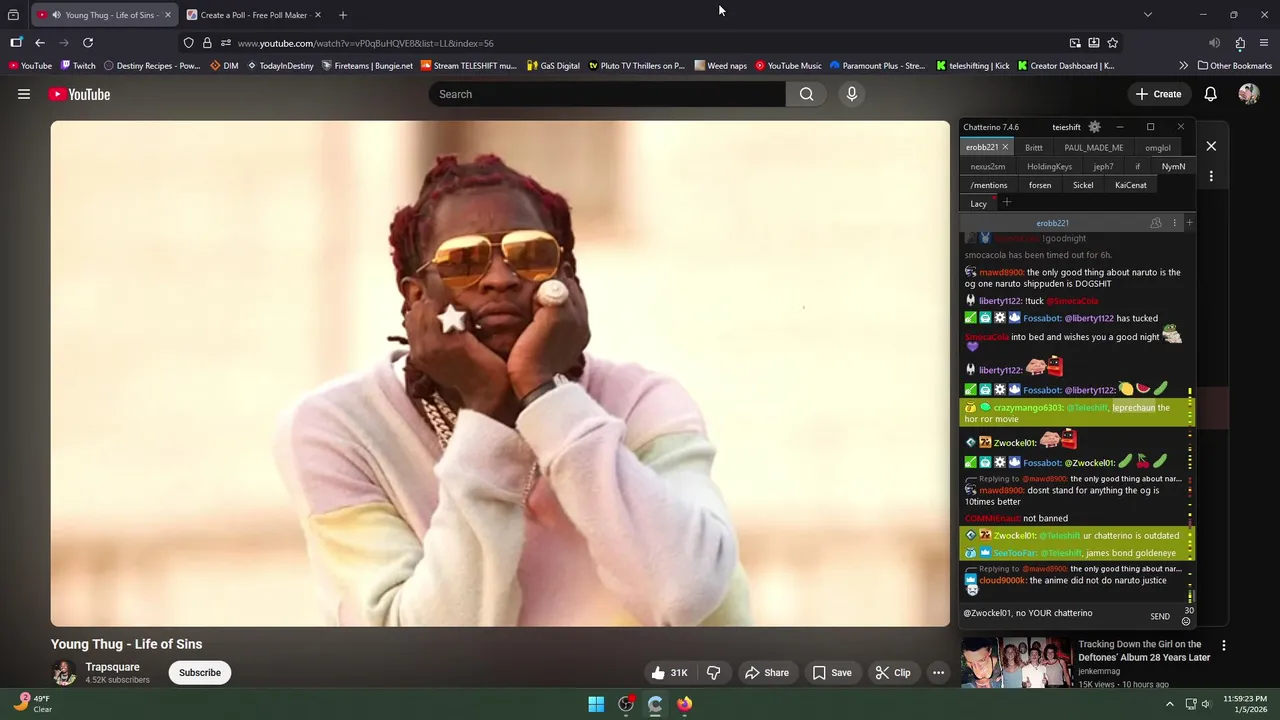Image resolution: width=1280 pixels, height=720 pixels.
Task: Switch to KaiCenat Chatterino tab
Action: click(1131, 185)
